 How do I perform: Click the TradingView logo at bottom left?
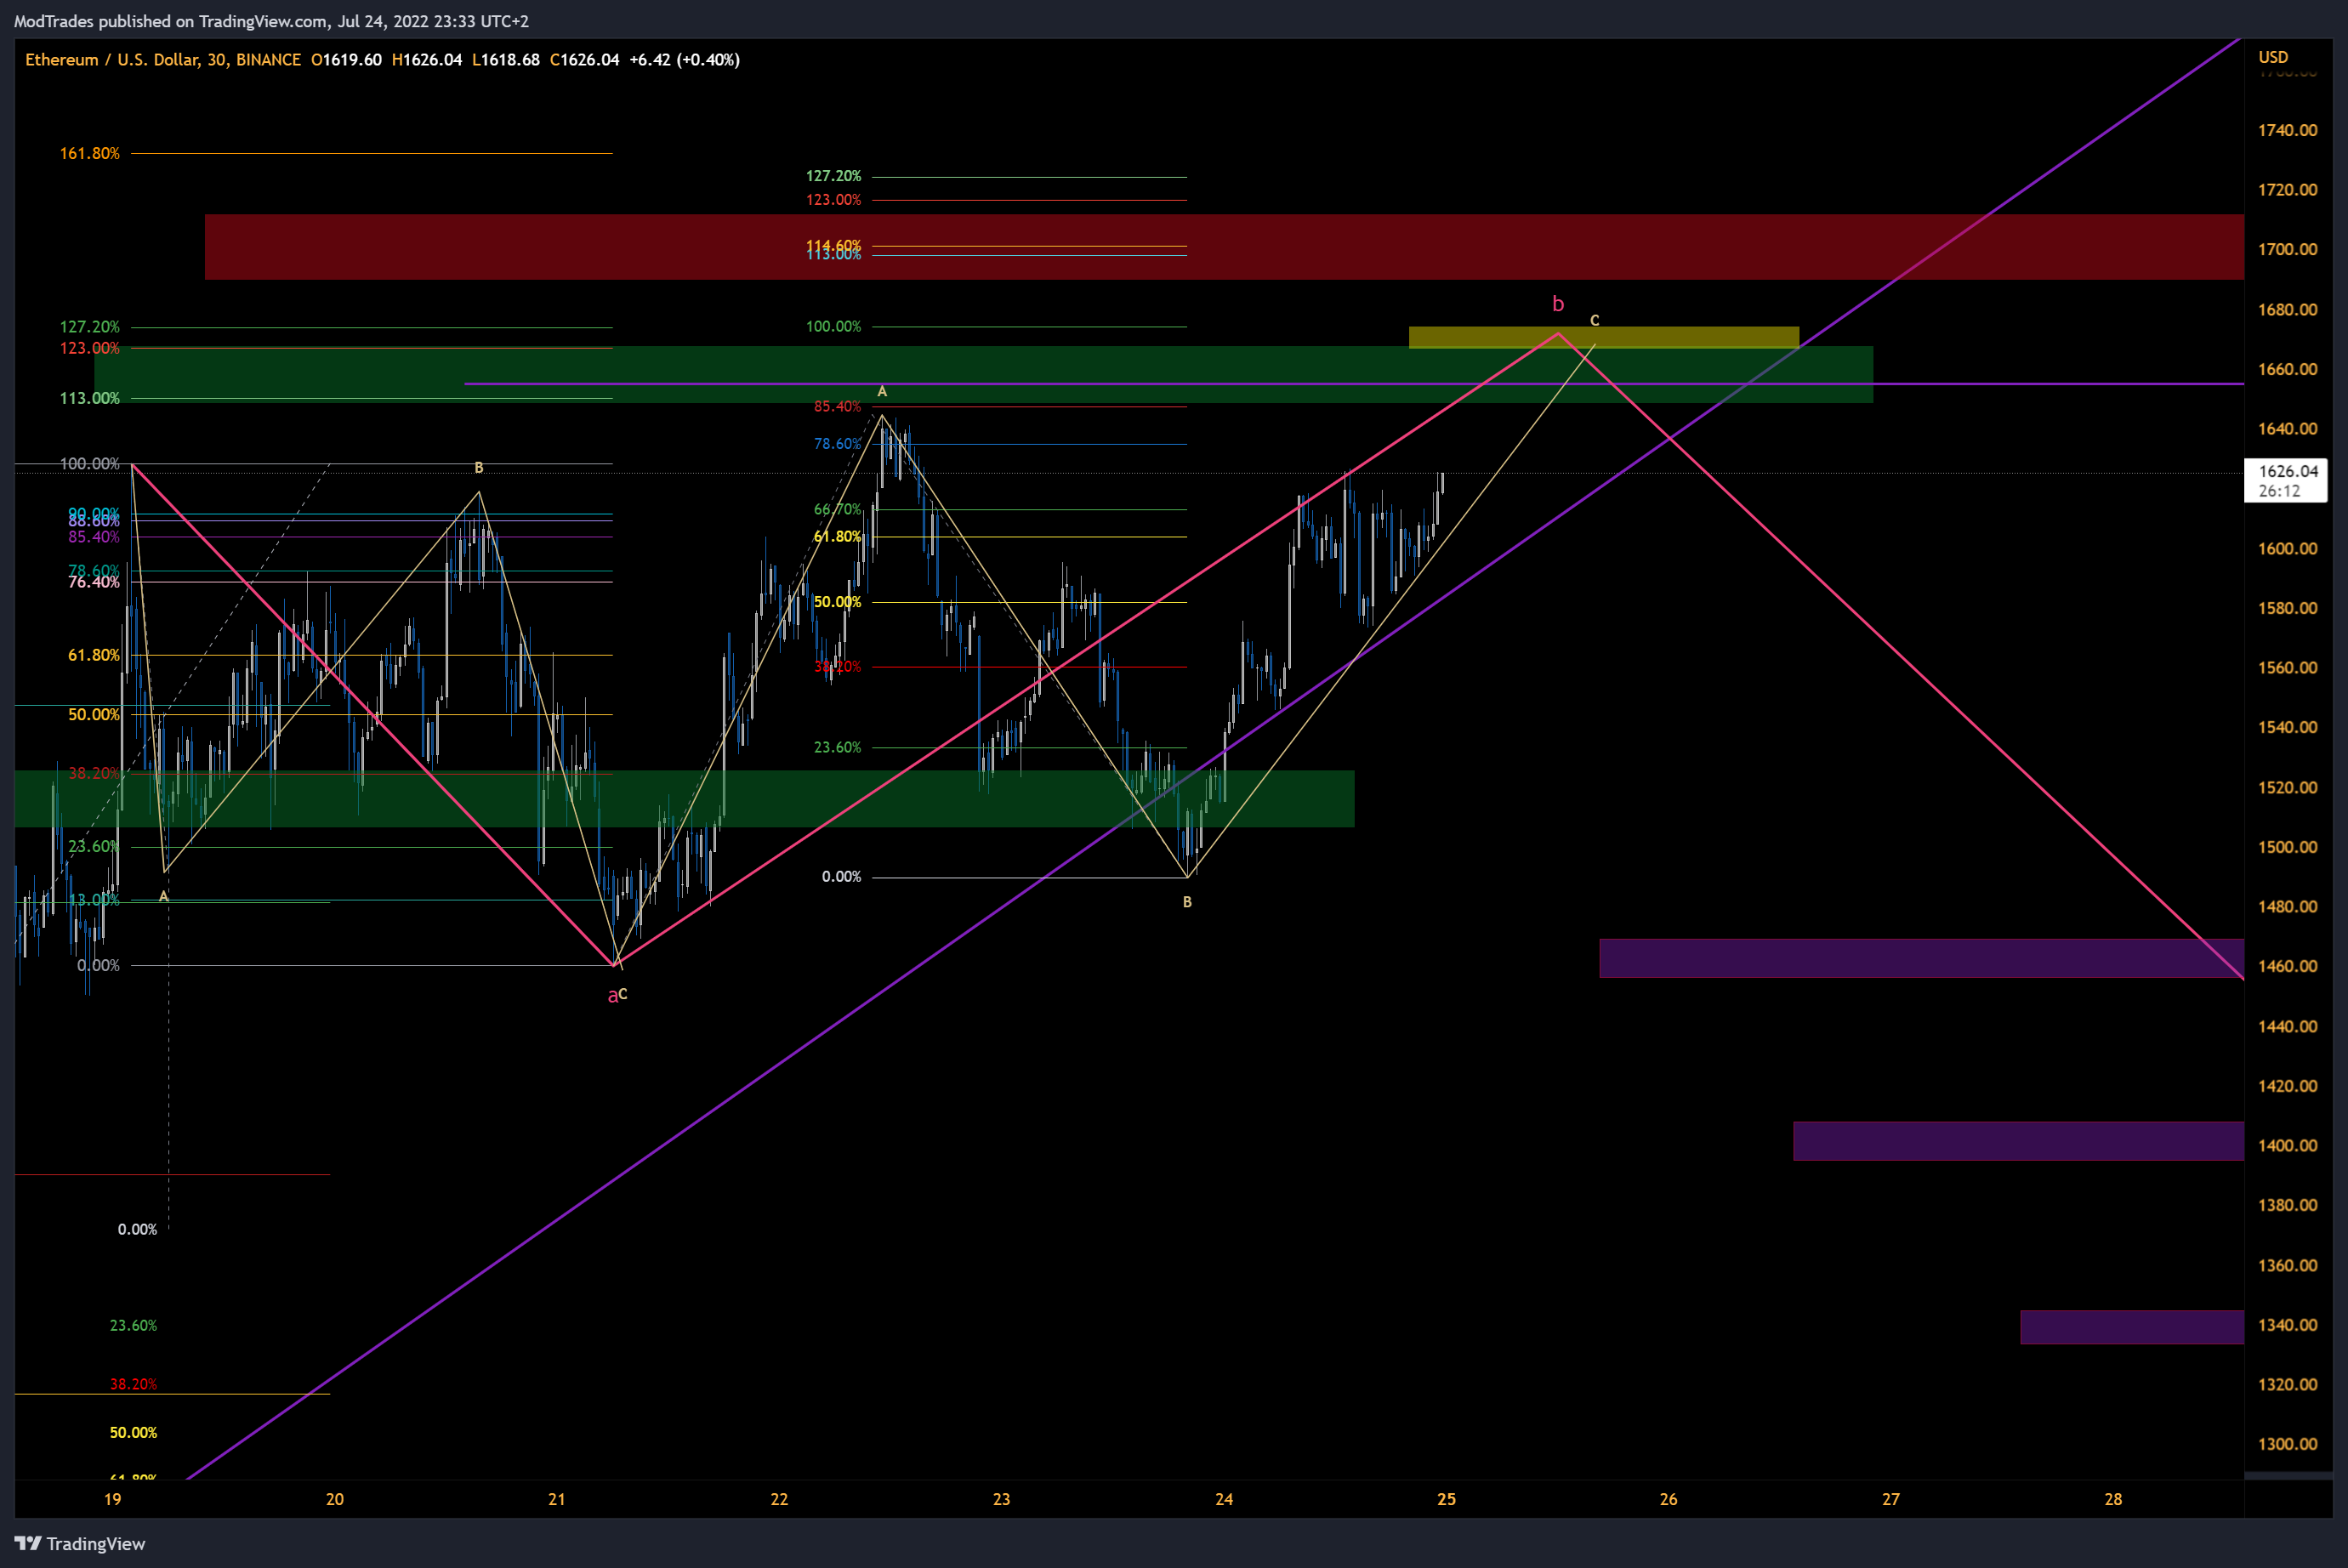[x=80, y=1543]
